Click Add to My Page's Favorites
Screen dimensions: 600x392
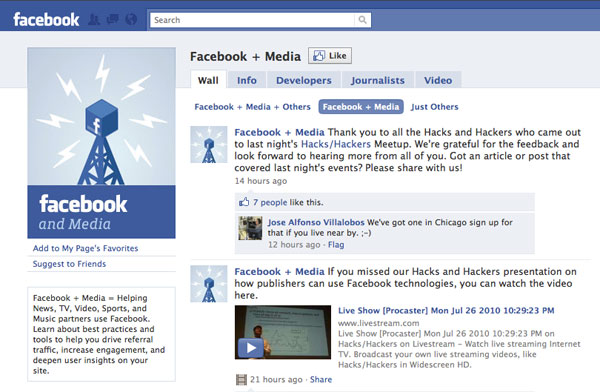pyautogui.click(x=85, y=248)
